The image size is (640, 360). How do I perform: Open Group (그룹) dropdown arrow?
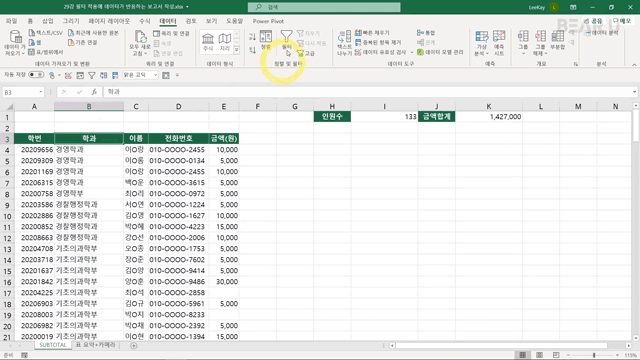tap(523, 53)
